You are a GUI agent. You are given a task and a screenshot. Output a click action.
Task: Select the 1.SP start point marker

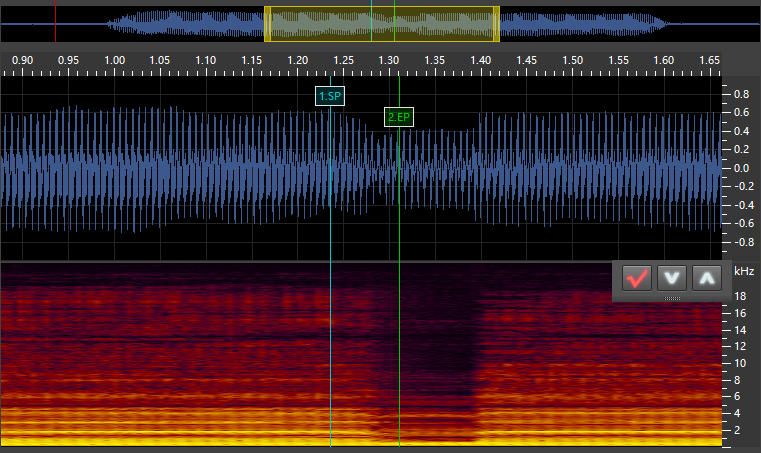click(x=330, y=96)
